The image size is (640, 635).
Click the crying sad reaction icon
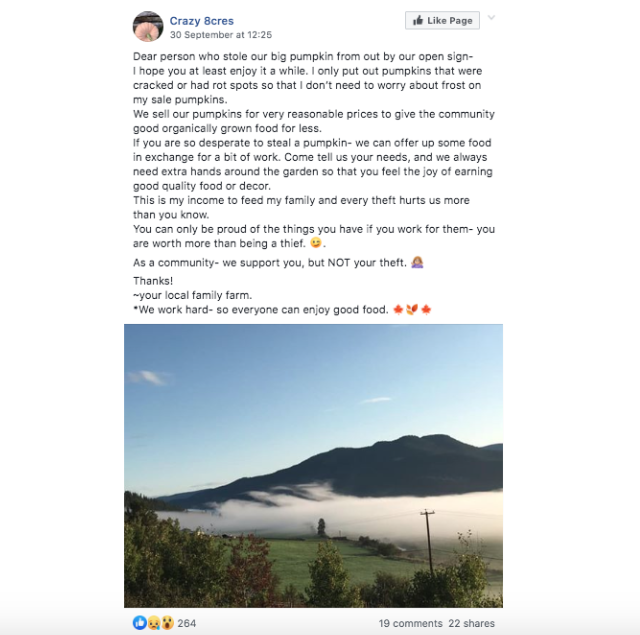(x=153, y=623)
